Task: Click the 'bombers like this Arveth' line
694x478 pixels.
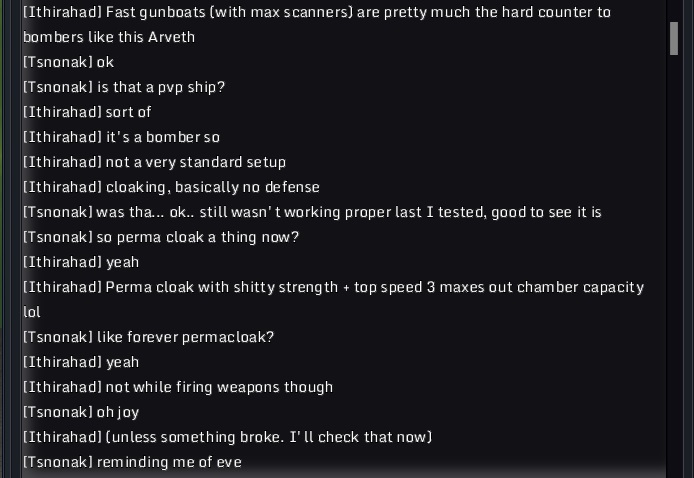Action: 109,37
